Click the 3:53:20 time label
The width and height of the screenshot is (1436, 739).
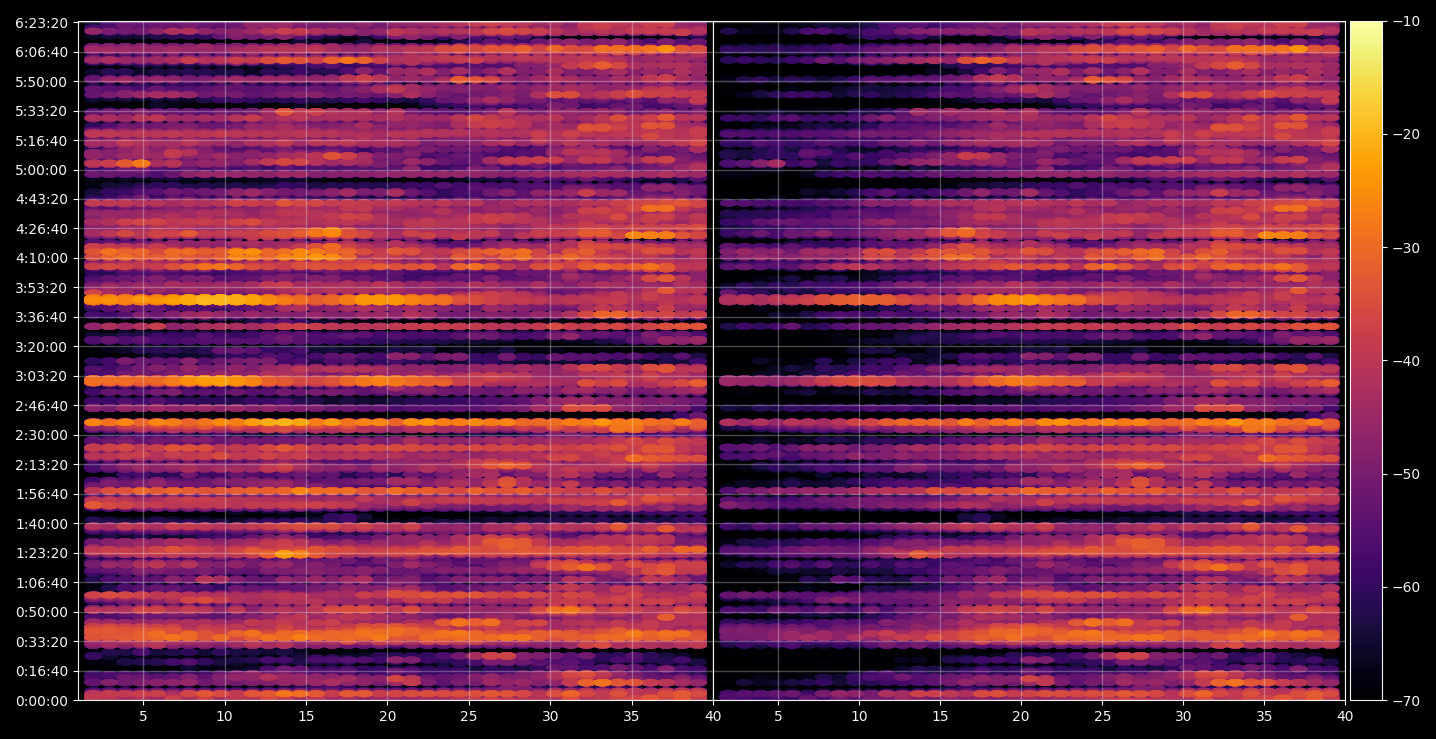coord(42,288)
